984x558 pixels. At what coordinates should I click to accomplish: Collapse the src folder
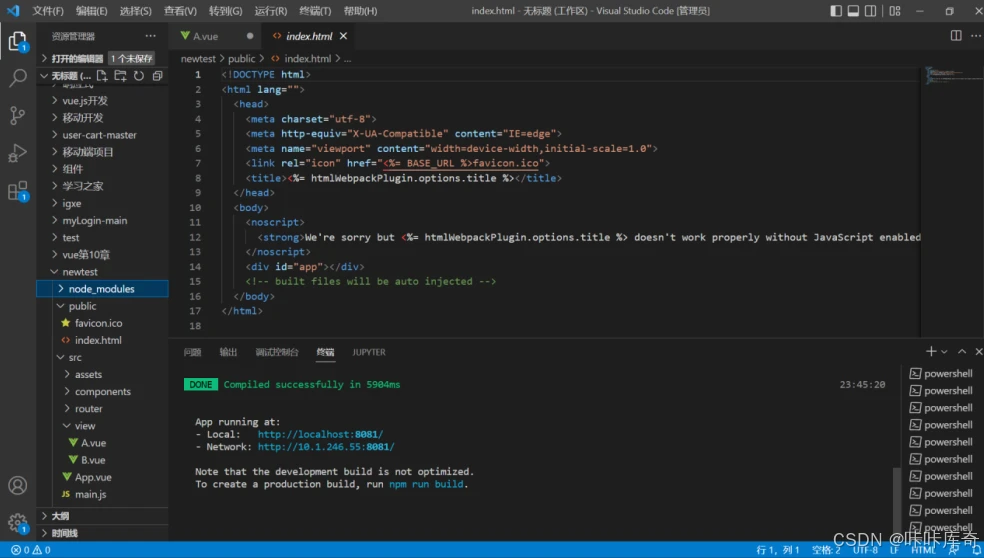pyautogui.click(x=102, y=357)
